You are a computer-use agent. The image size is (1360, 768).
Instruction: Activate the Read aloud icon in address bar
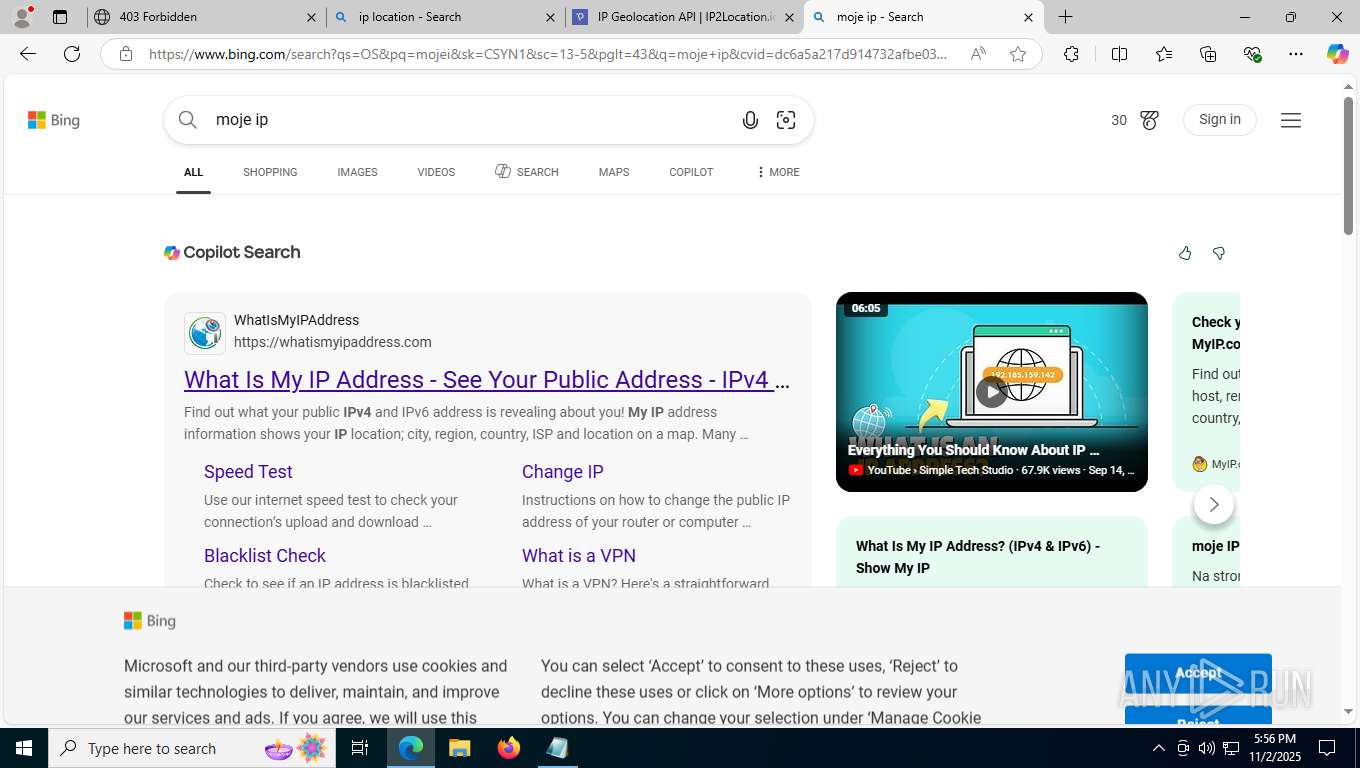click(978, 54)
